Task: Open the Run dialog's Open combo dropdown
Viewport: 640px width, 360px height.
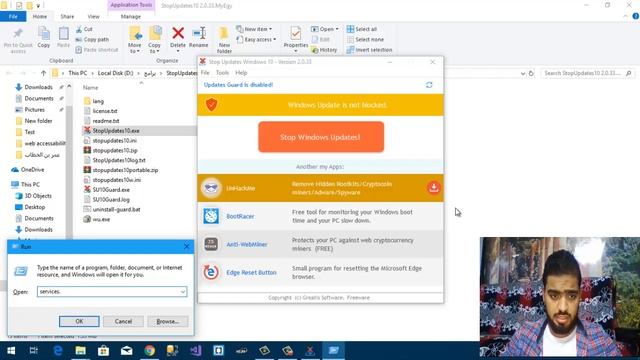Action: pos(182,291)
